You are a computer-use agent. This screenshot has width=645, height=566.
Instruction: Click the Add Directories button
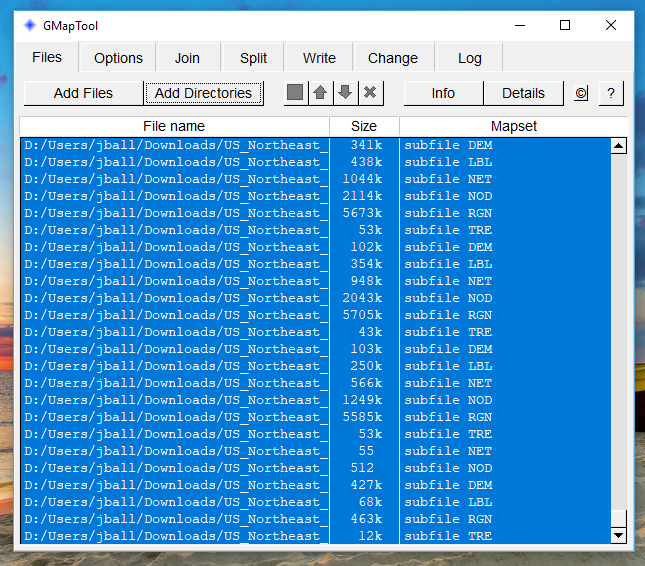coord(203,93)
